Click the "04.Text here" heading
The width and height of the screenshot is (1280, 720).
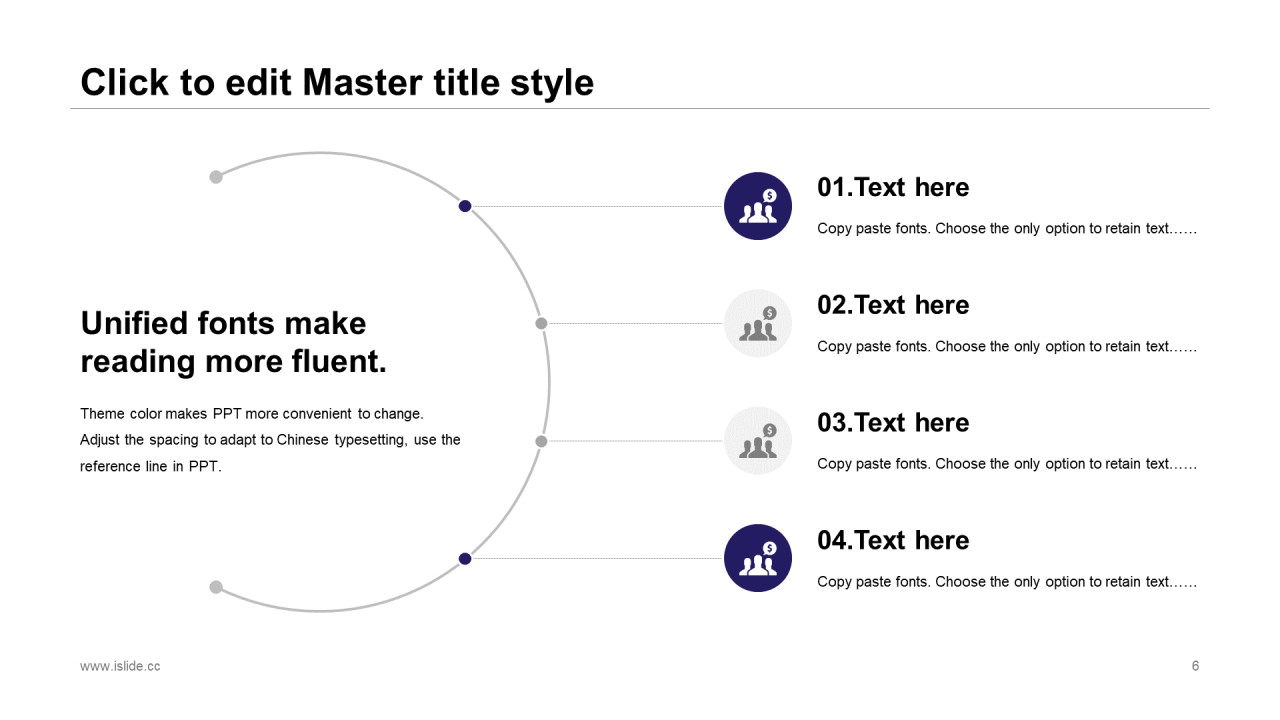893,541
